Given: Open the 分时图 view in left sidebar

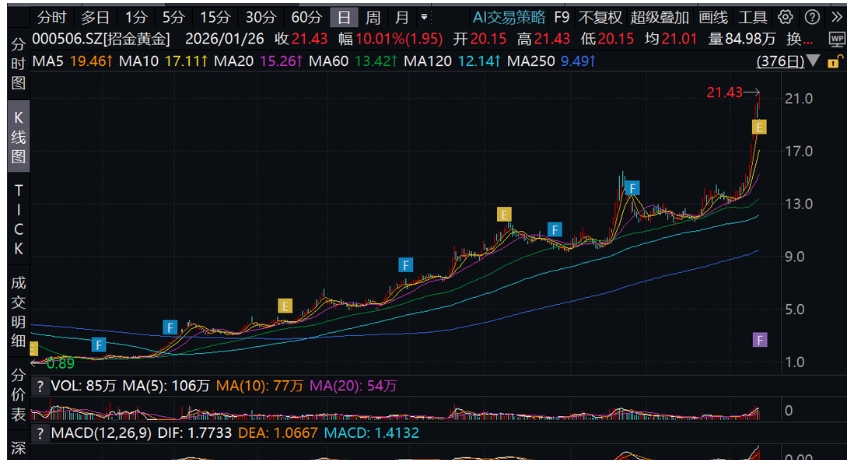Looking at the screenshot, I should [x=15, y=62].
